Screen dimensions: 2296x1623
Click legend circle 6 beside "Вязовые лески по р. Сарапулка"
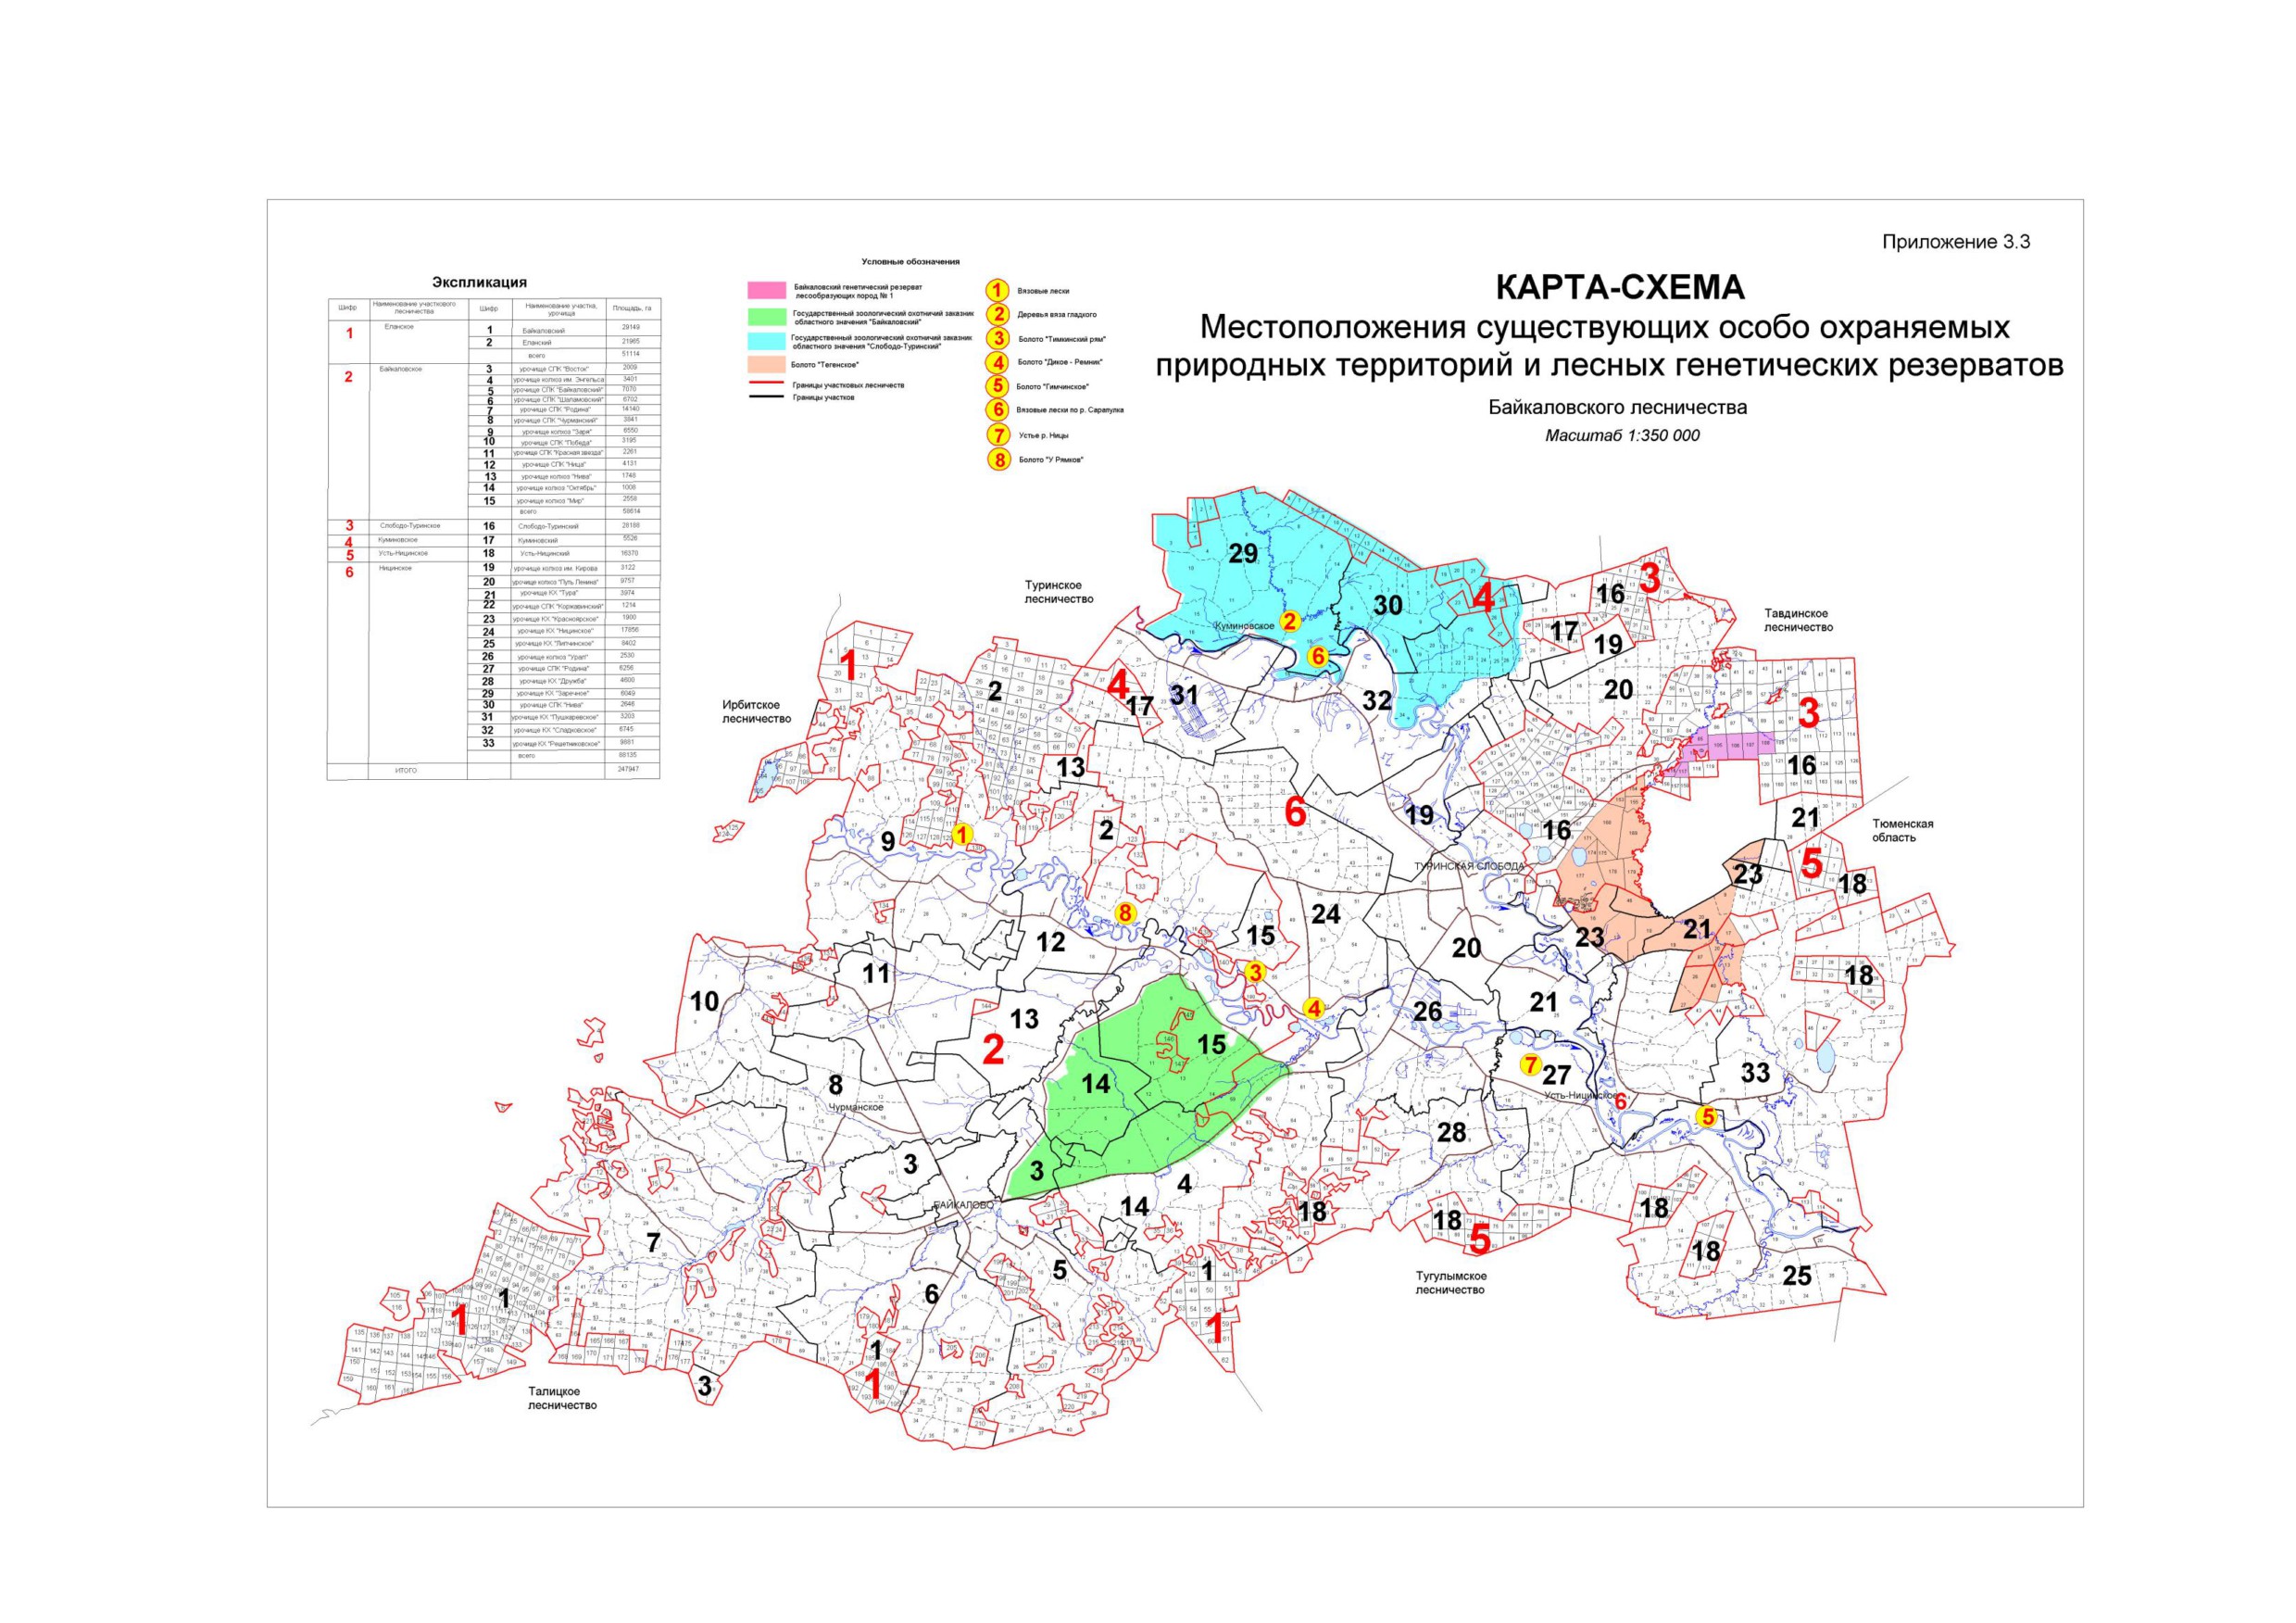(997, 410)
